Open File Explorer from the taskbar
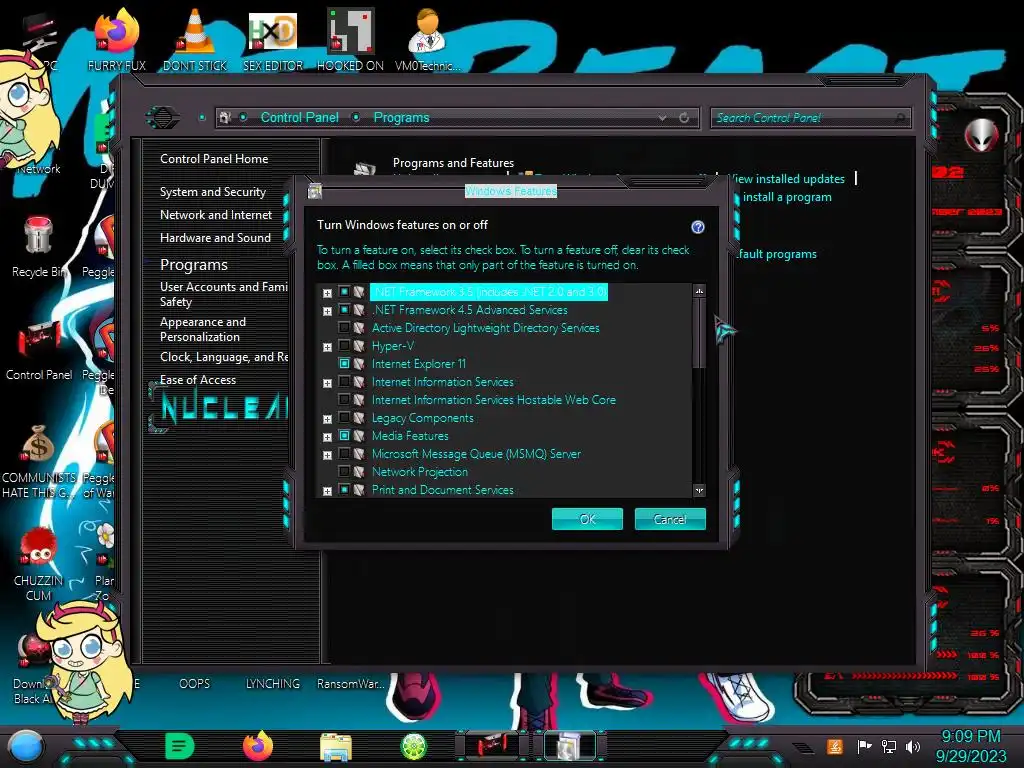Viewport: 1024px width, 768px height. [336, 747]
